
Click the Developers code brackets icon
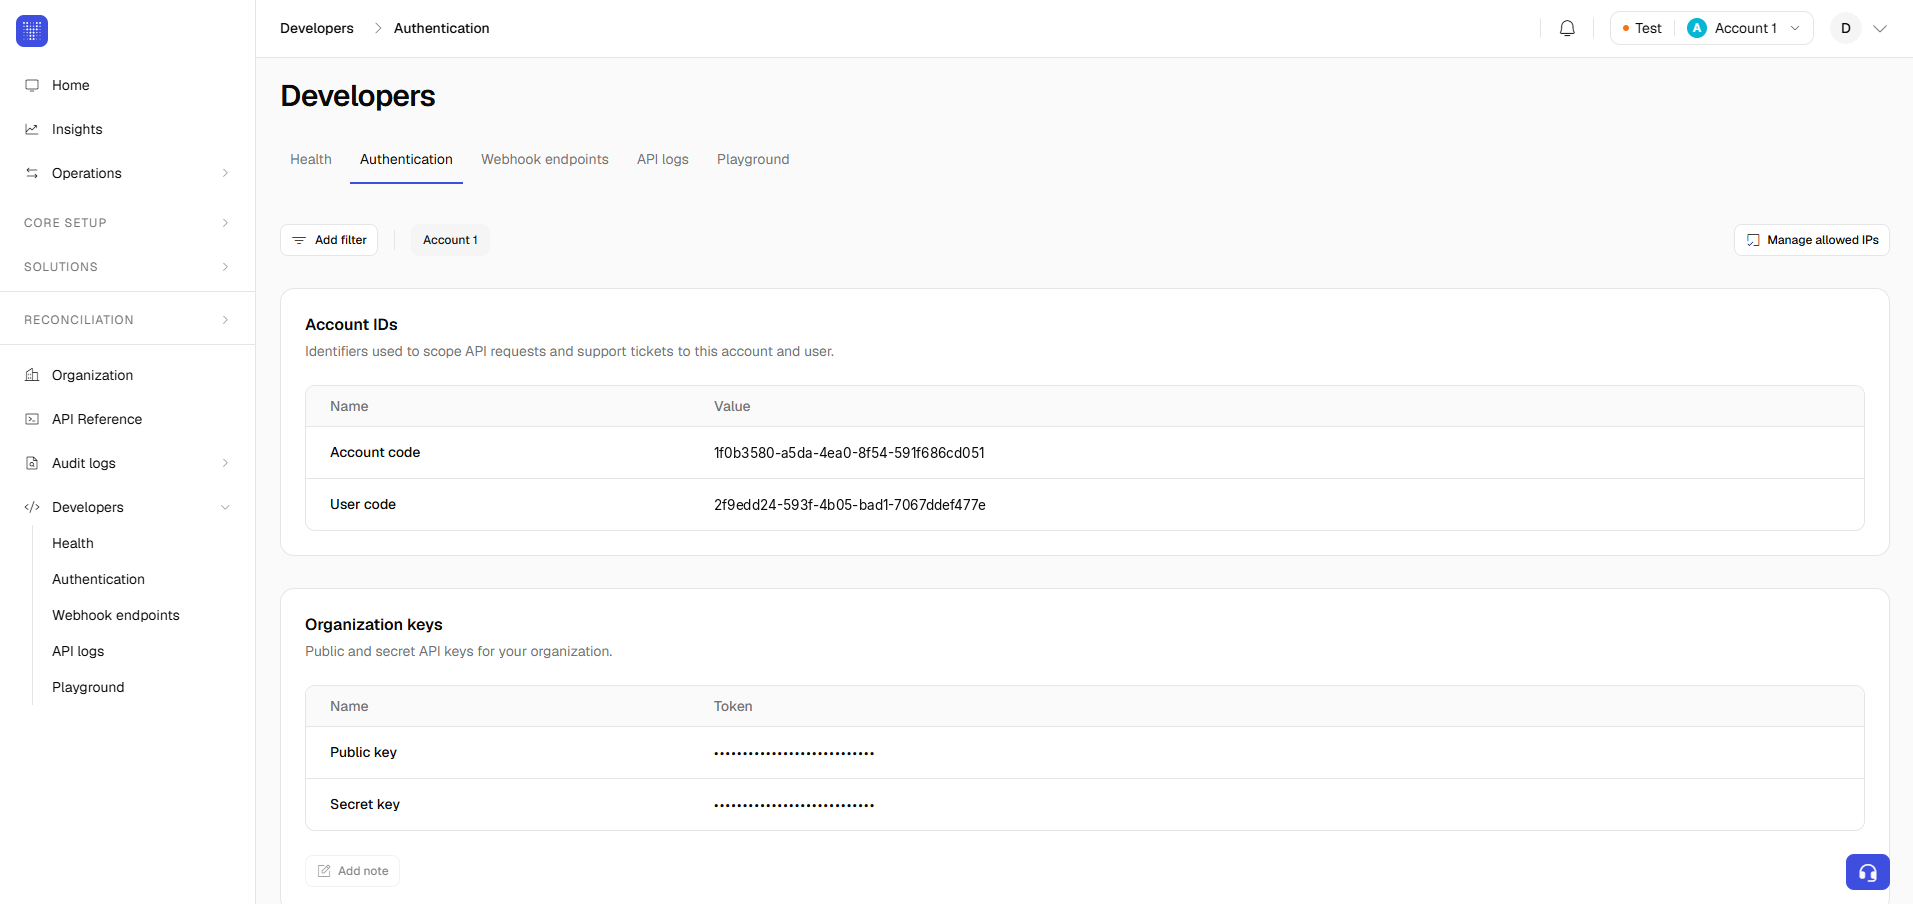pos(32,507)
